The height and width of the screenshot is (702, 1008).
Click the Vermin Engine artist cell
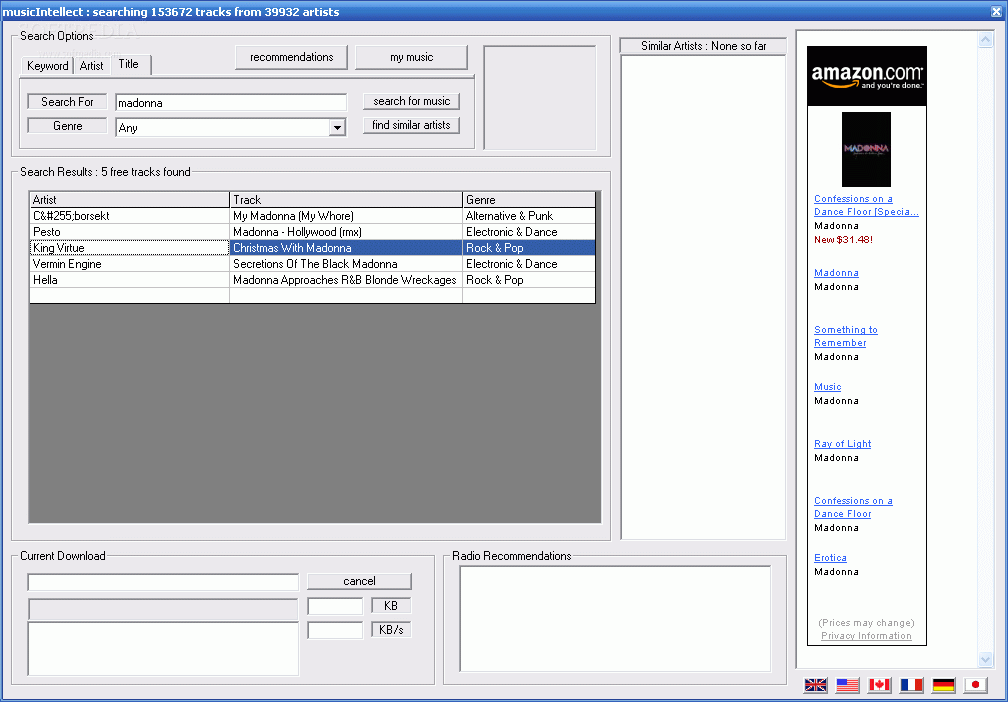click(x=129, y=264)
